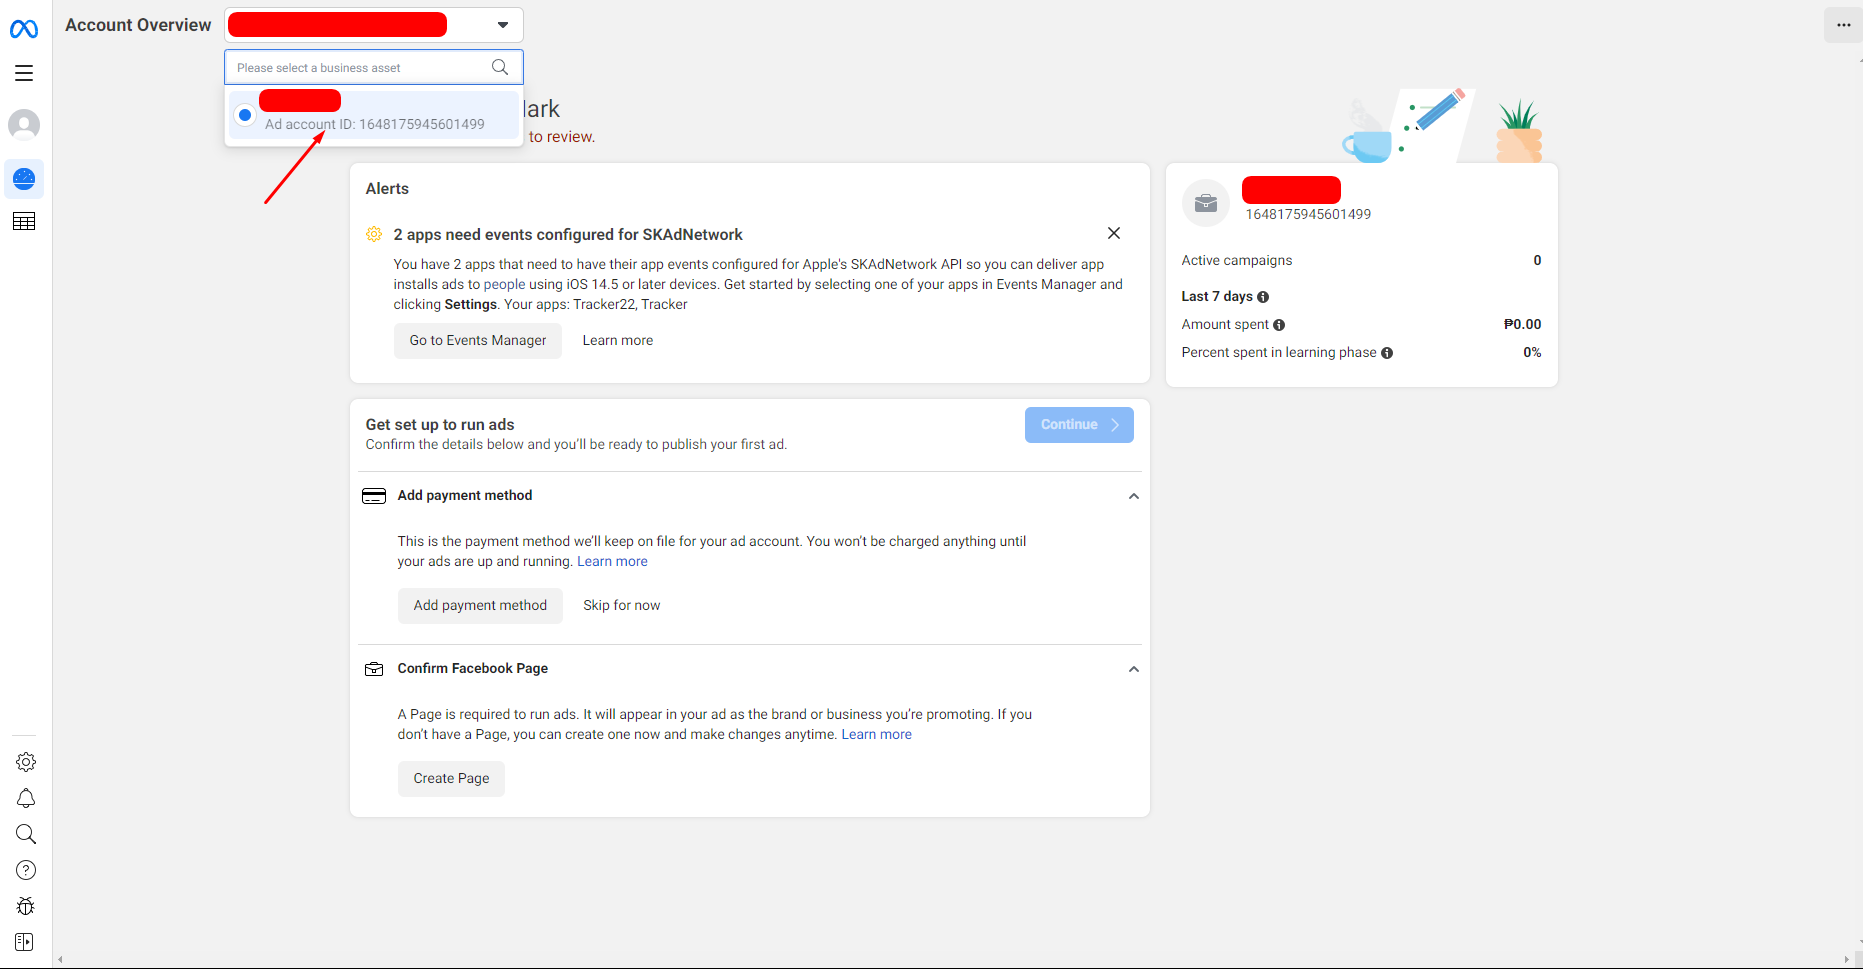
Task: Click the account ID under briefcase card
Action: point(1308,215)
